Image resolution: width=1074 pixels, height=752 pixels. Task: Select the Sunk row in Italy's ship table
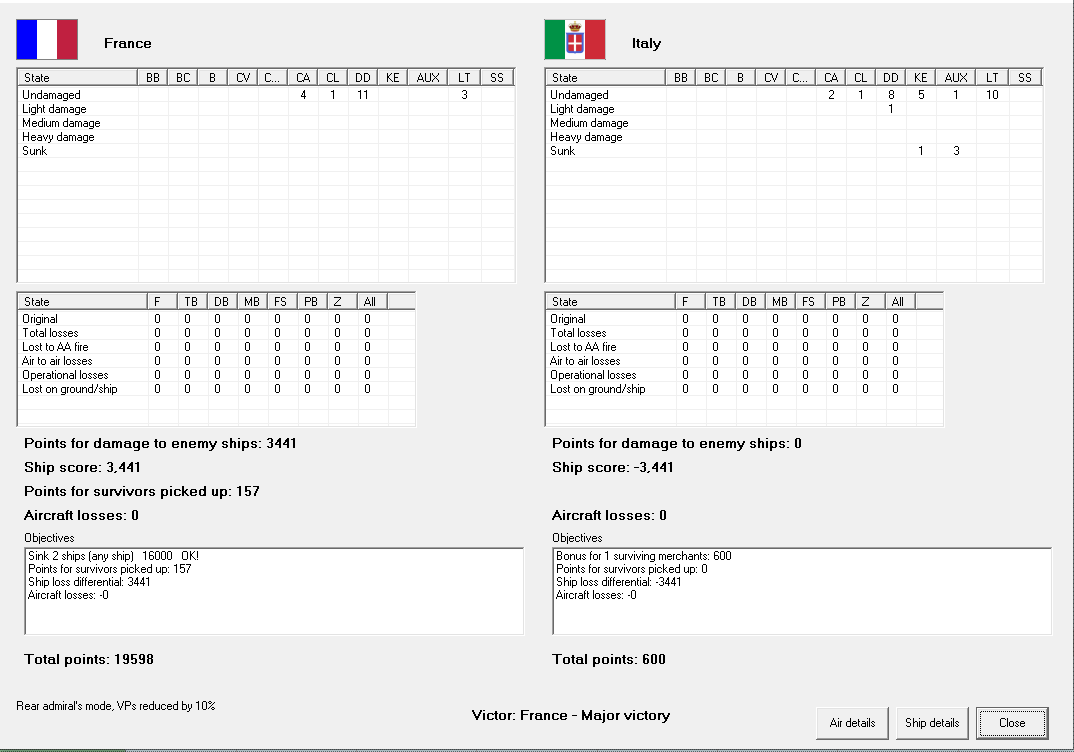coord(563,151)
